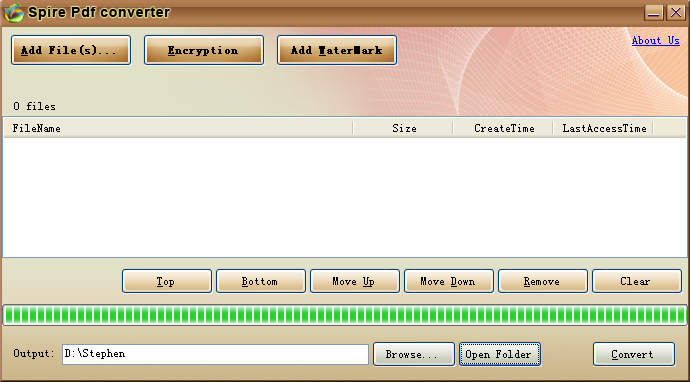Viewport: 690px width, 382px height.
Task: Open the Encryption settings
Action: coord(204,50)
